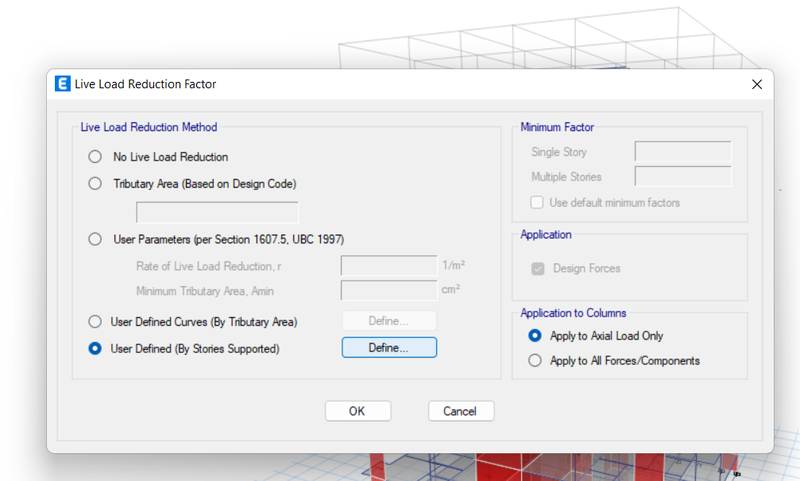Image resolution: width=800 pixels, height=481 pixels.
Task: Open Define for By Stories Supported
Action: (389, 347)
